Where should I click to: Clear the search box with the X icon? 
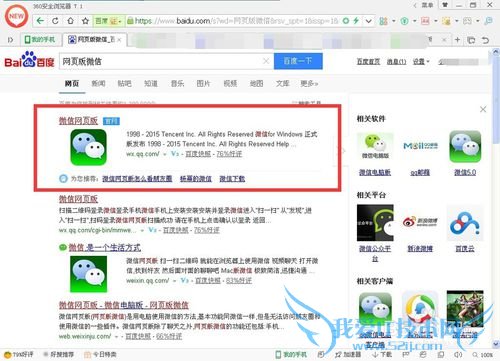266,61
